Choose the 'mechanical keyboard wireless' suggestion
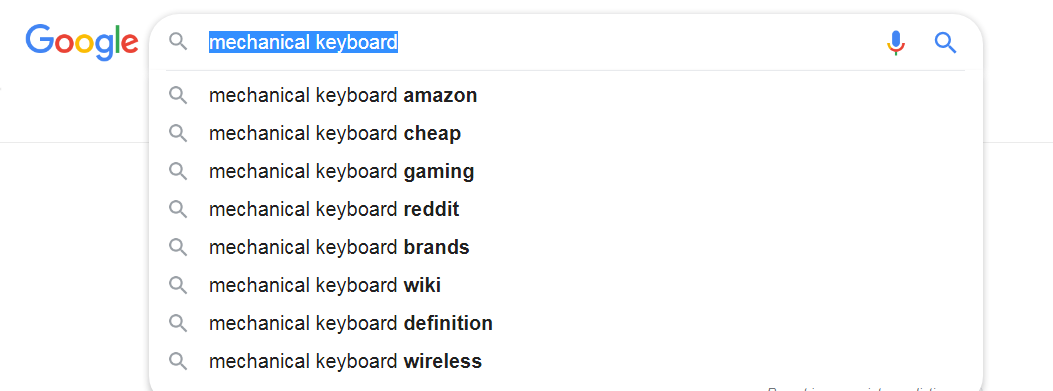The image size is (1053, 391). click(x=565, y=361)
